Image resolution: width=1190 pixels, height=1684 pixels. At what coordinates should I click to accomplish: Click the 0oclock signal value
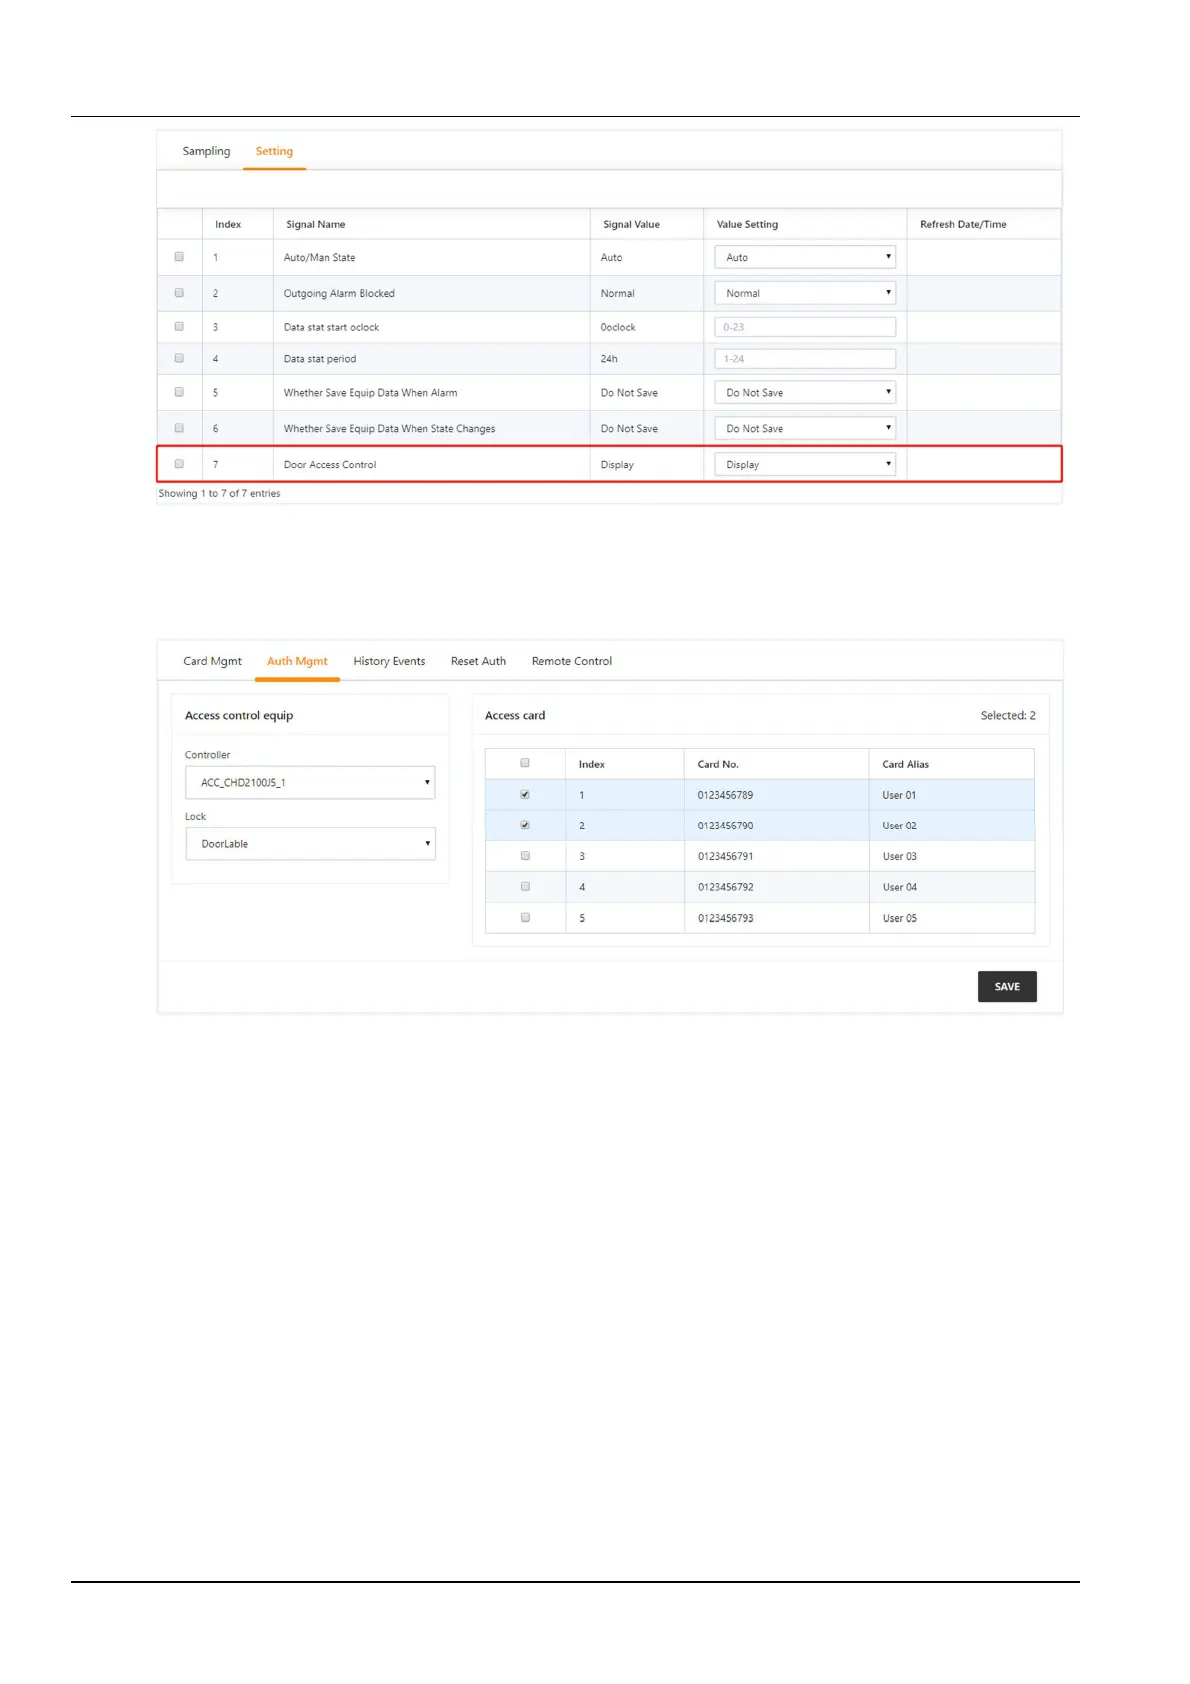[x=618, y=327]
